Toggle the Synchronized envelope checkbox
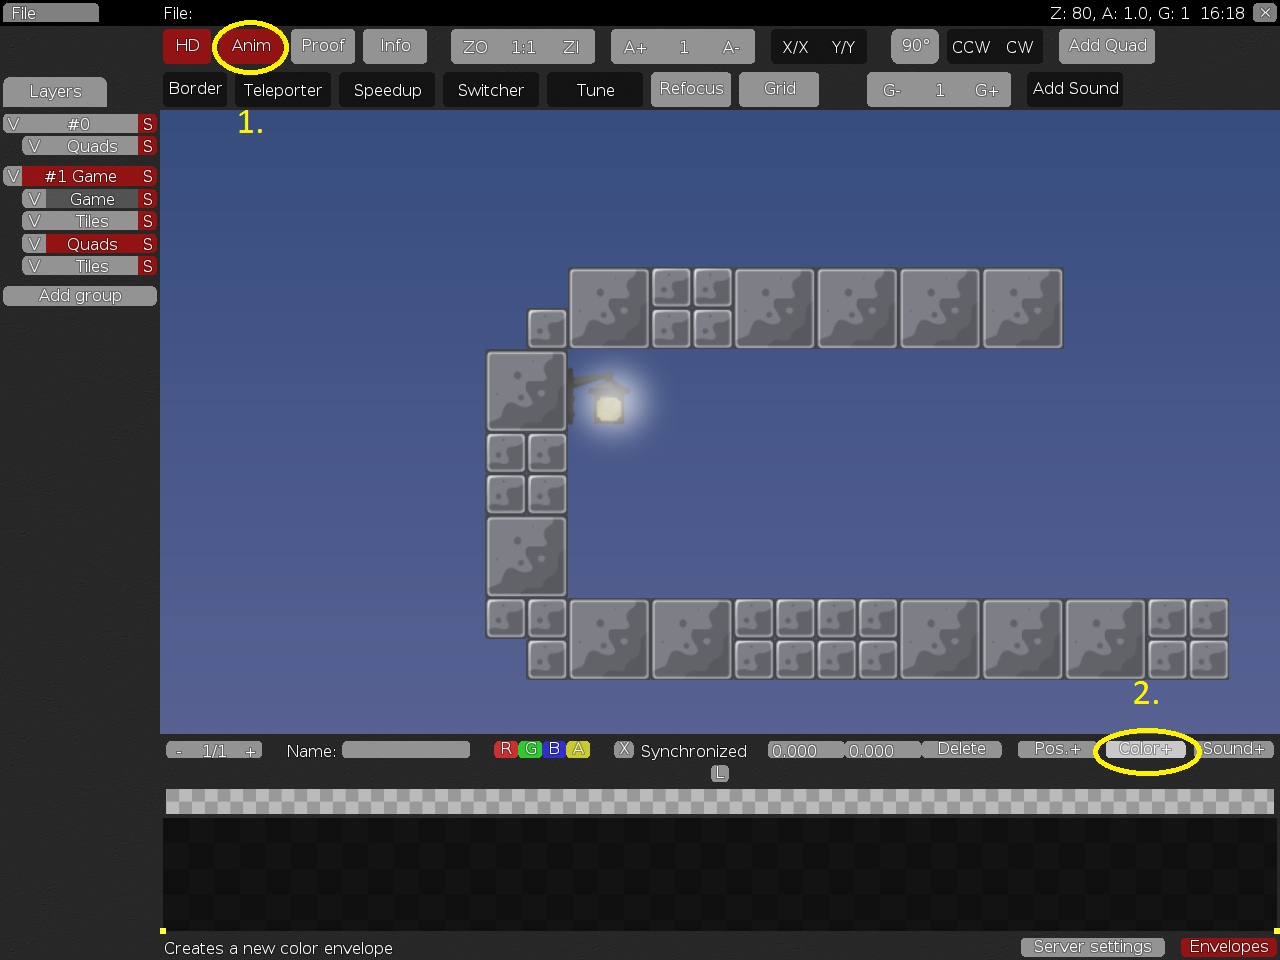 624,749
